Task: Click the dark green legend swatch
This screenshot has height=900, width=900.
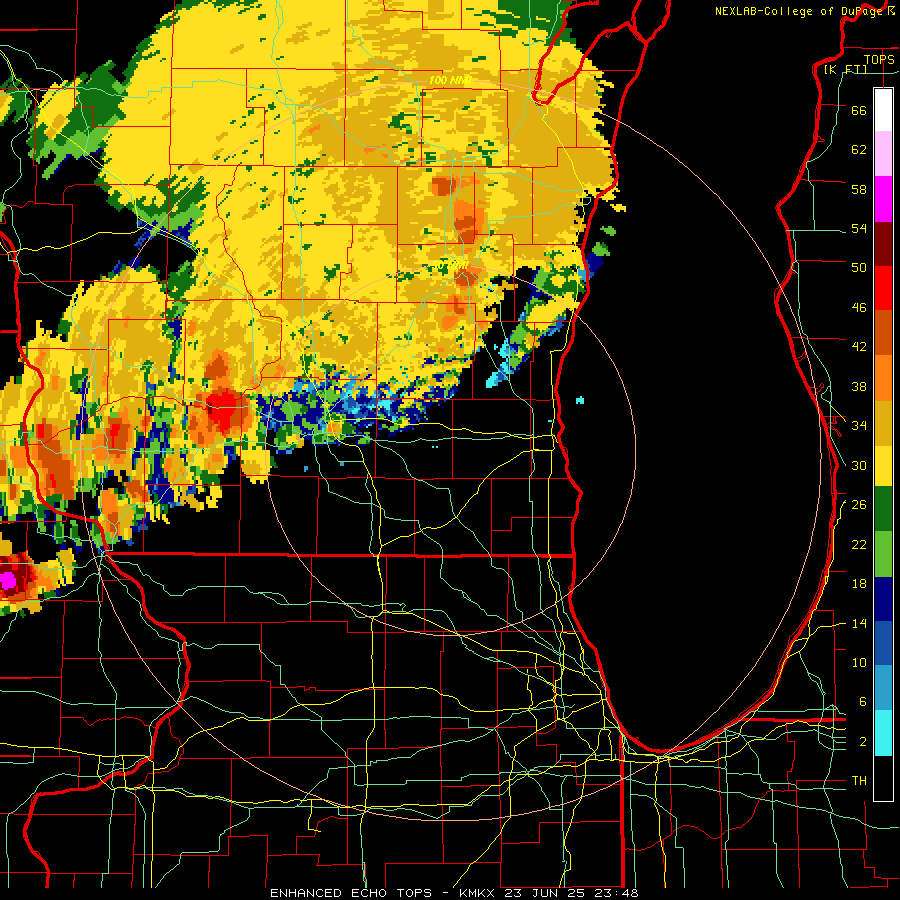Action: (x=883, y=509)
